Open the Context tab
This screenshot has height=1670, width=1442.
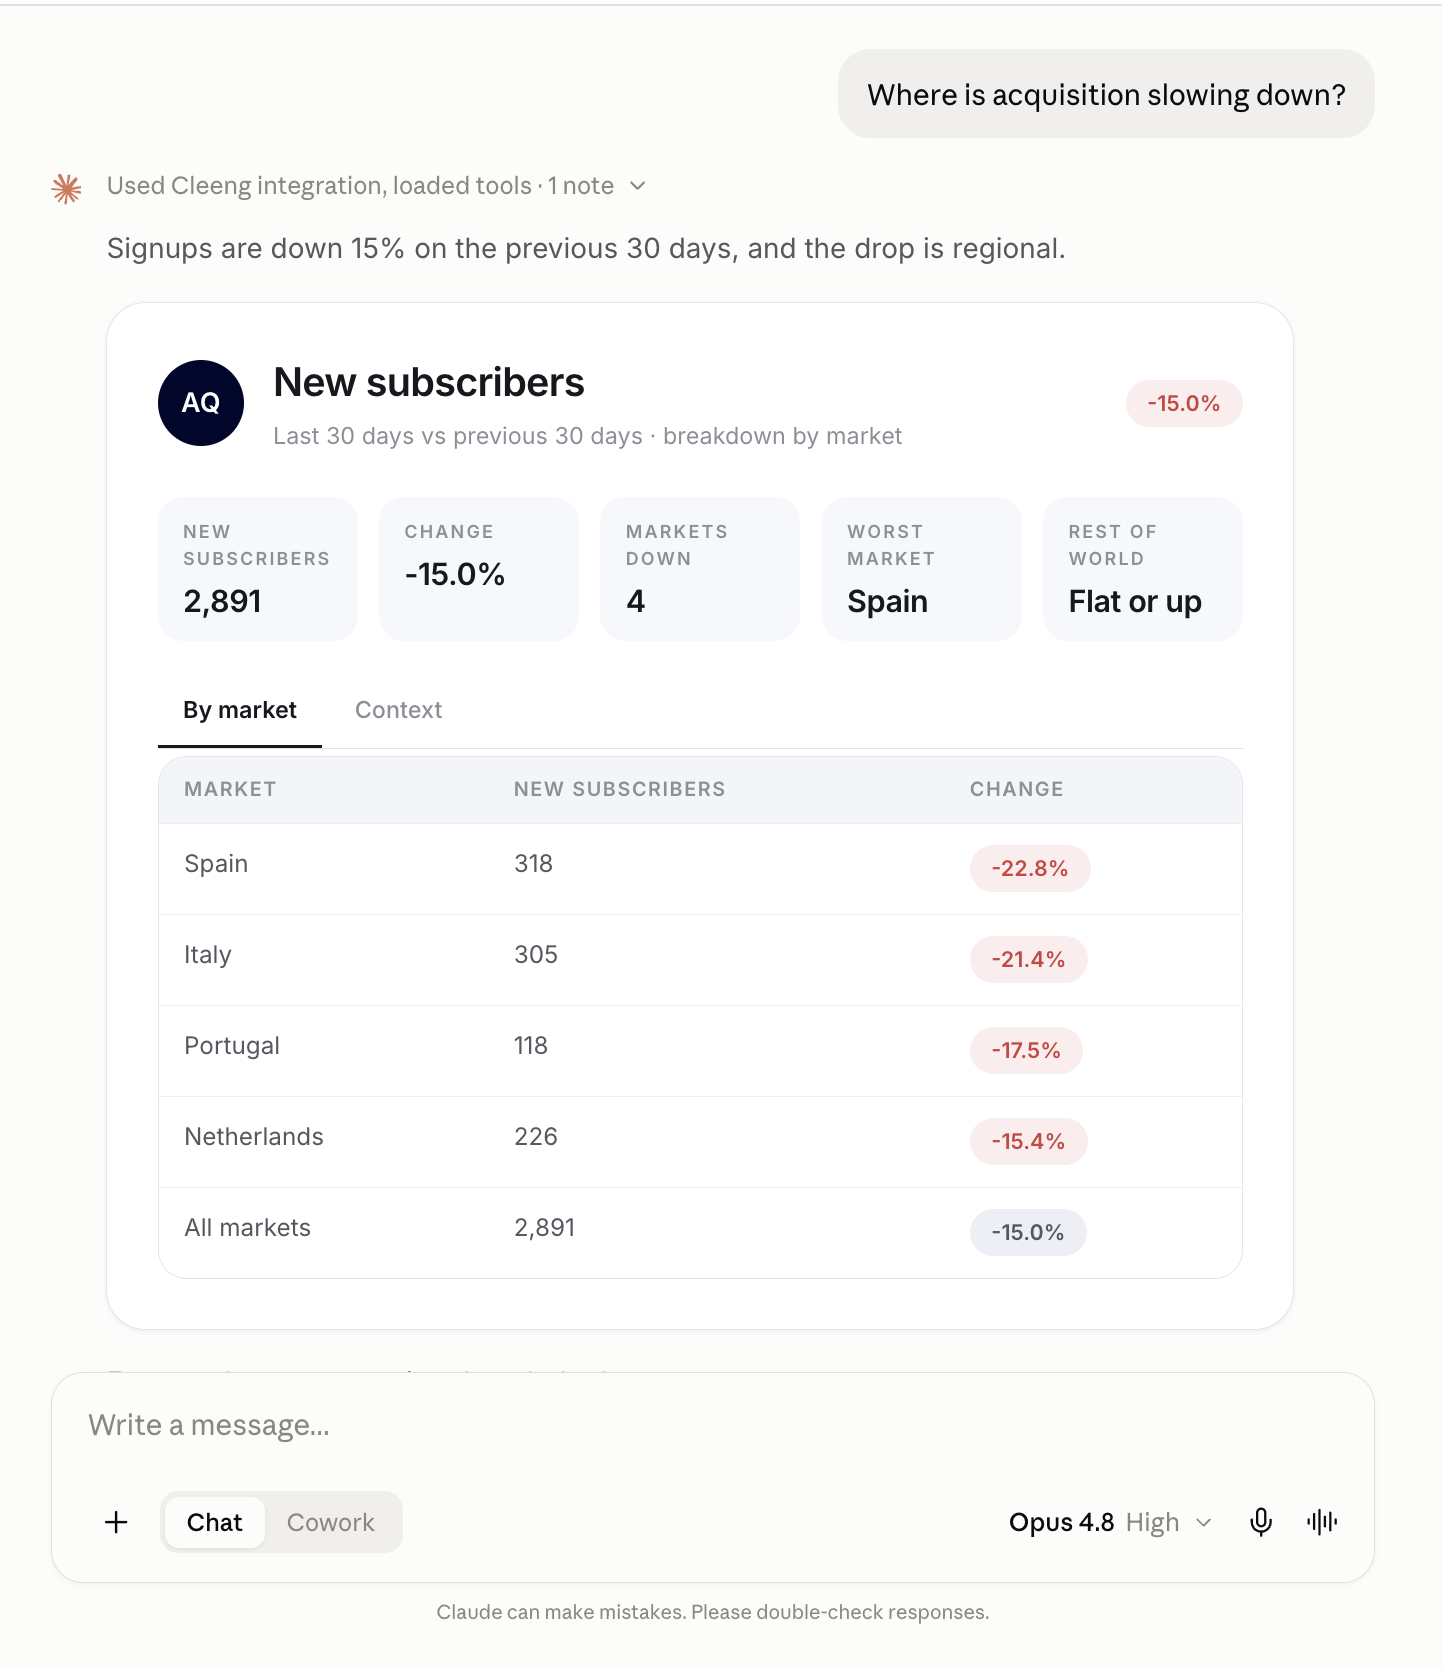398,710
